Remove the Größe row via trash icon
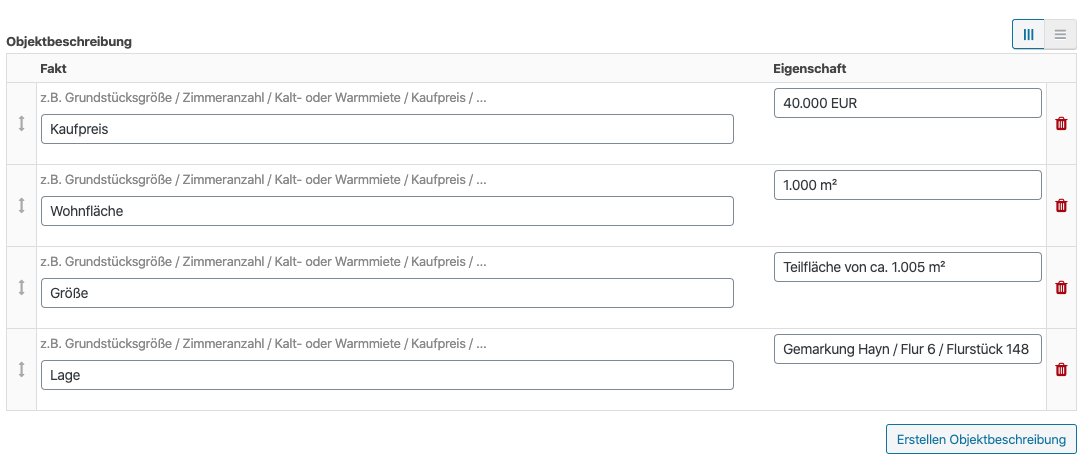 click(x=1061, y=288)
